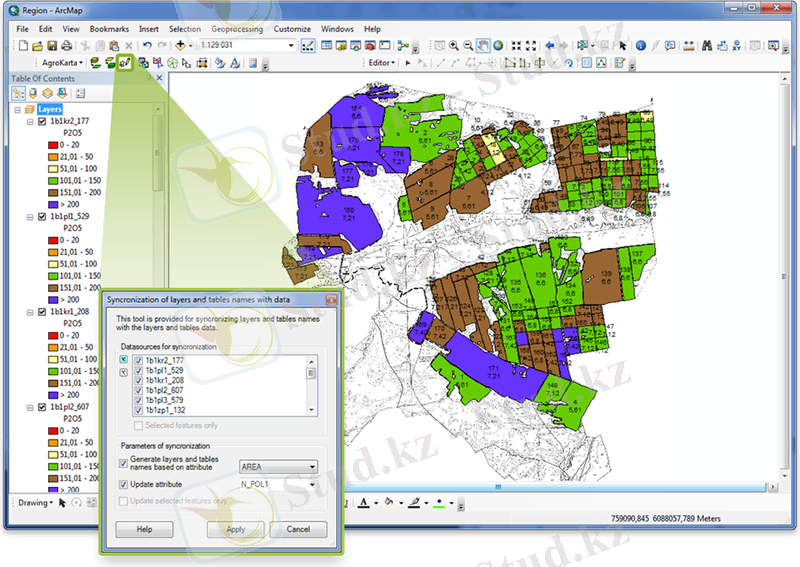The image size is (800, 567).
Task: Click the Apply button
Action: coord(235,529)
